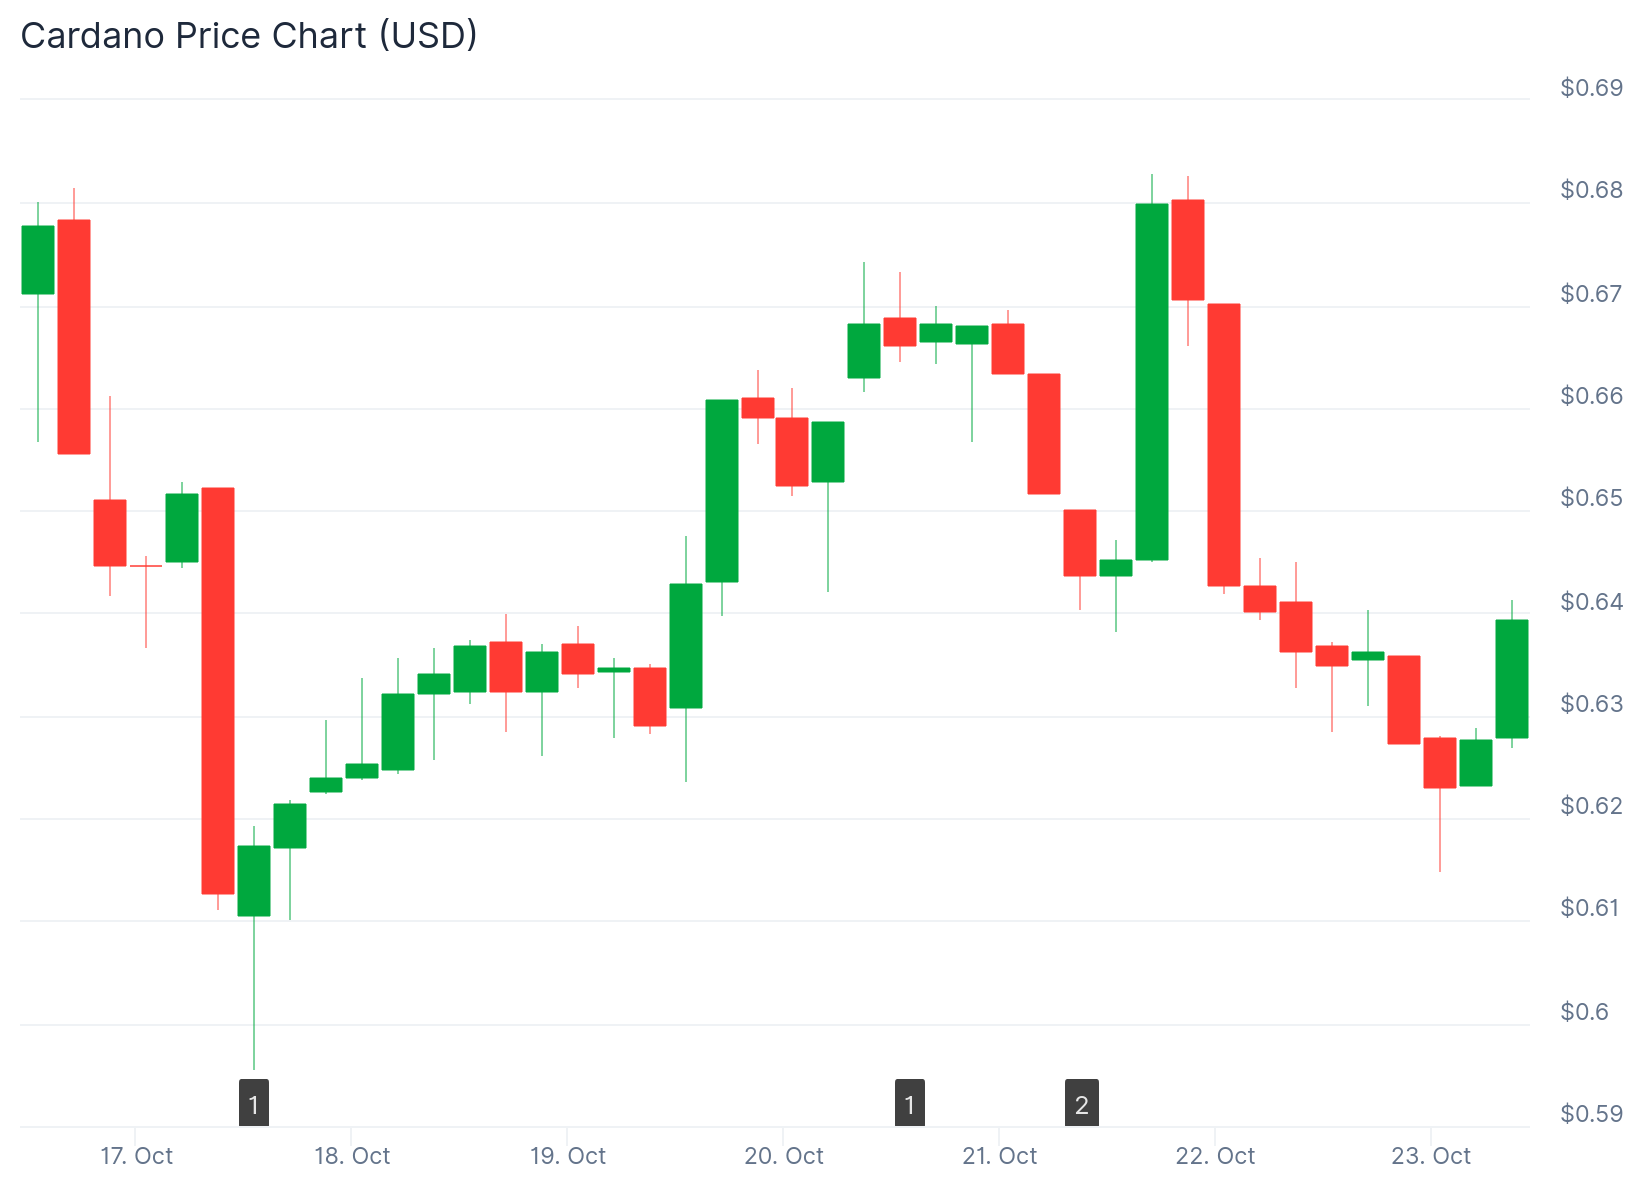Select the 21. Oct date label
The image size is (1644, 1200).
1000,1156
